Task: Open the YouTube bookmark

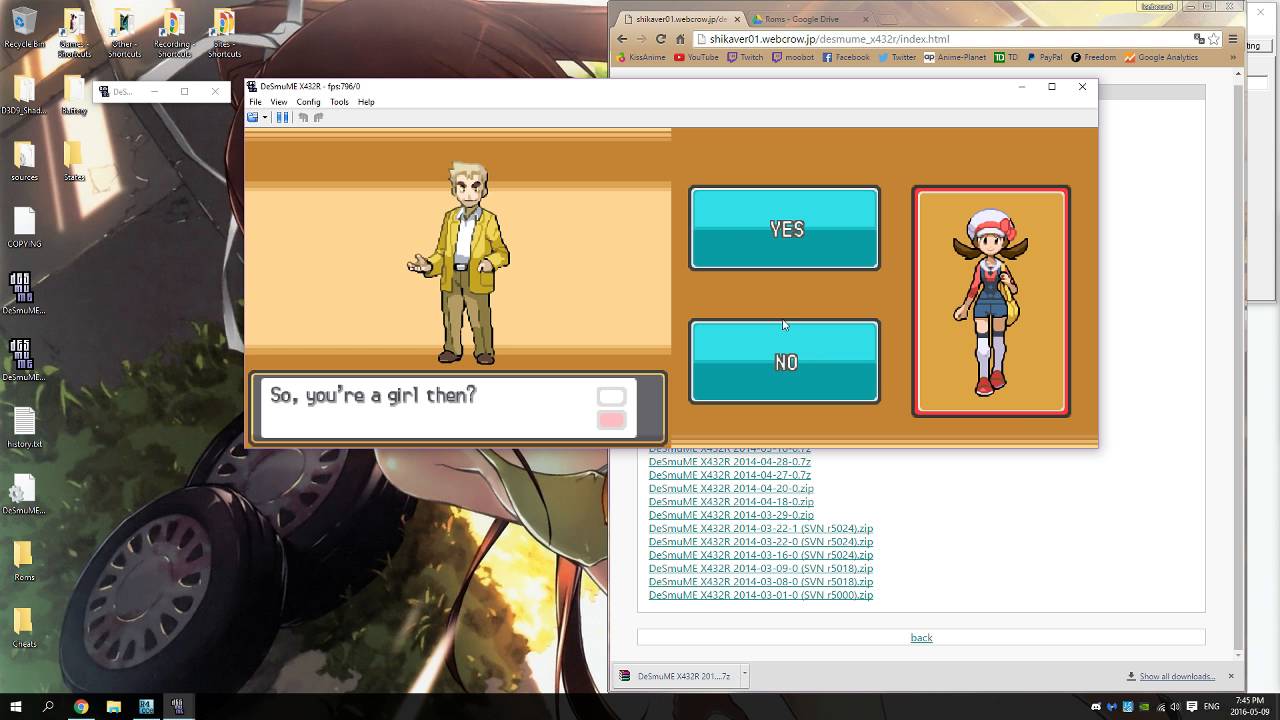Action: pos(697,57)
